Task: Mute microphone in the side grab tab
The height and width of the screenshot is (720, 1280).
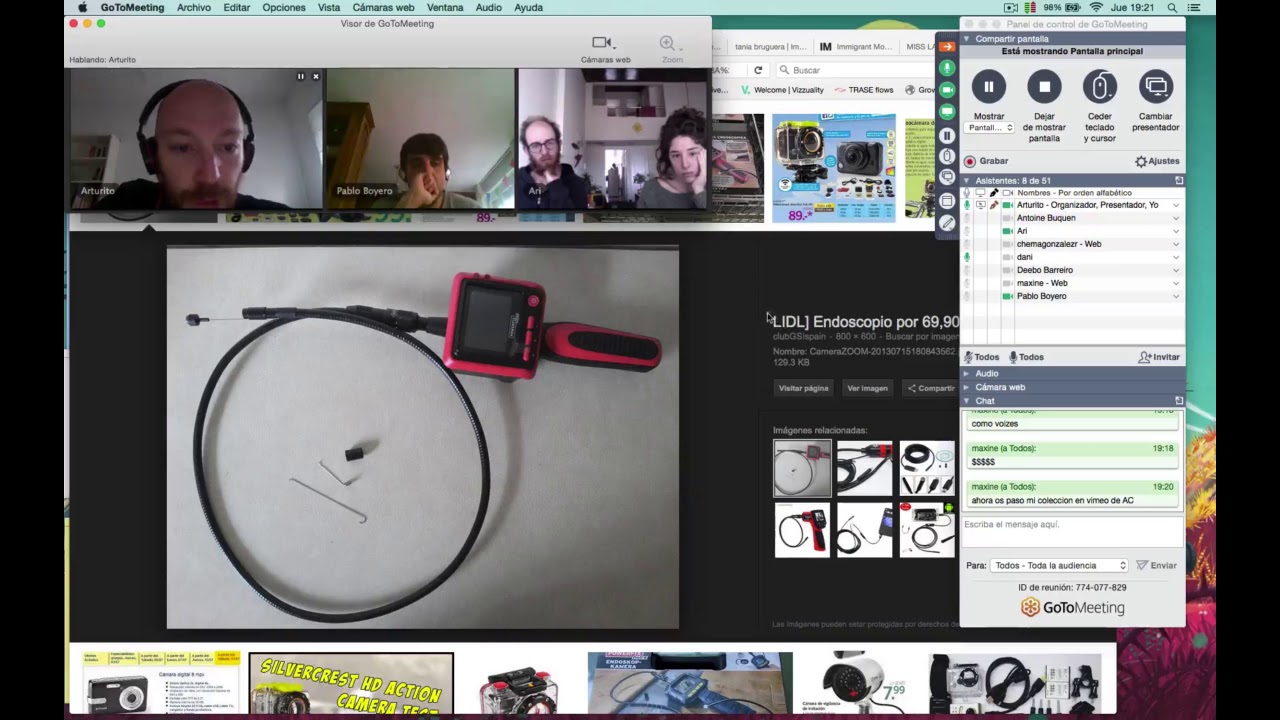Action: (947, 68)
